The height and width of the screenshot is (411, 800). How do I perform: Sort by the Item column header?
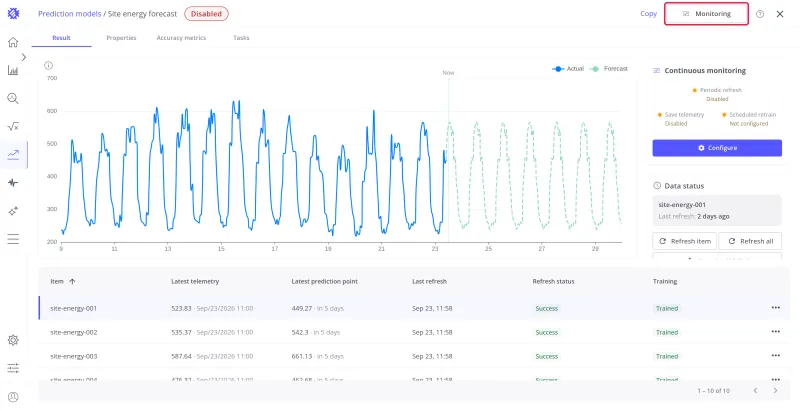tap(57, 281)
